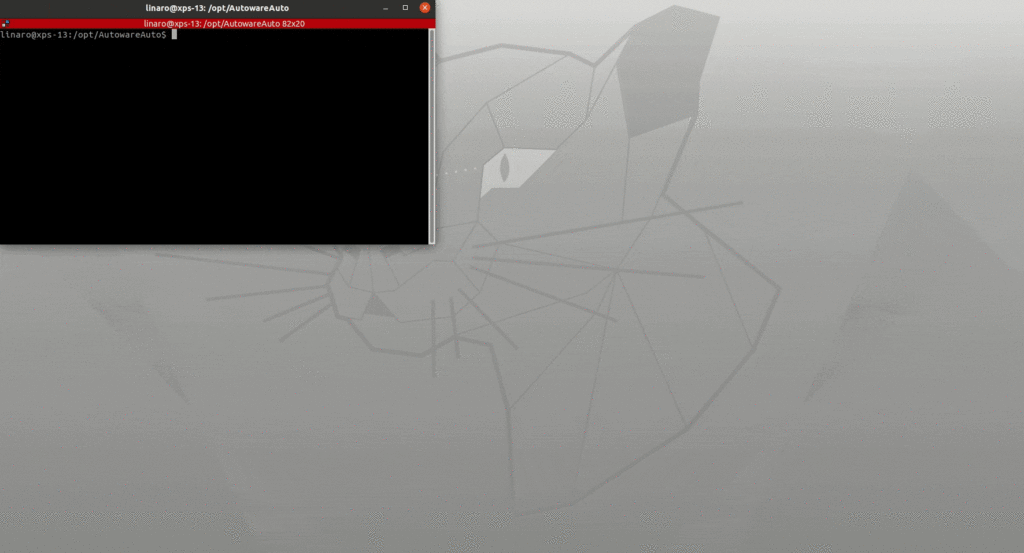Screen dimensions: 1024x553
Task: Click the cat's eye on the wallpaper
Action: (505, 168)
